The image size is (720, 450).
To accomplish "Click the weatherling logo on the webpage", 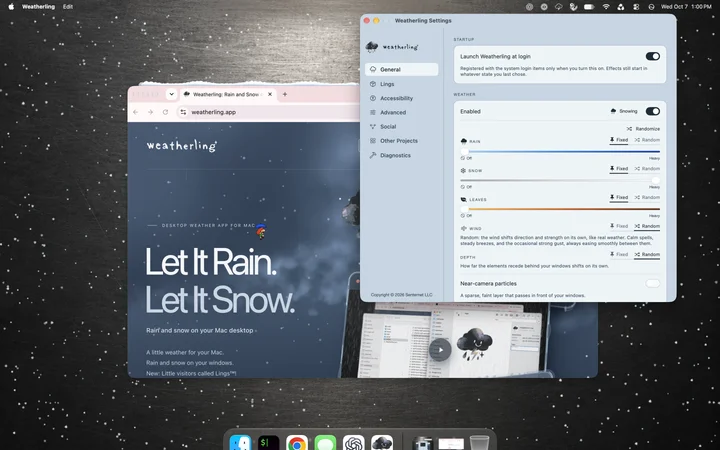I will [x=181, y=146].
